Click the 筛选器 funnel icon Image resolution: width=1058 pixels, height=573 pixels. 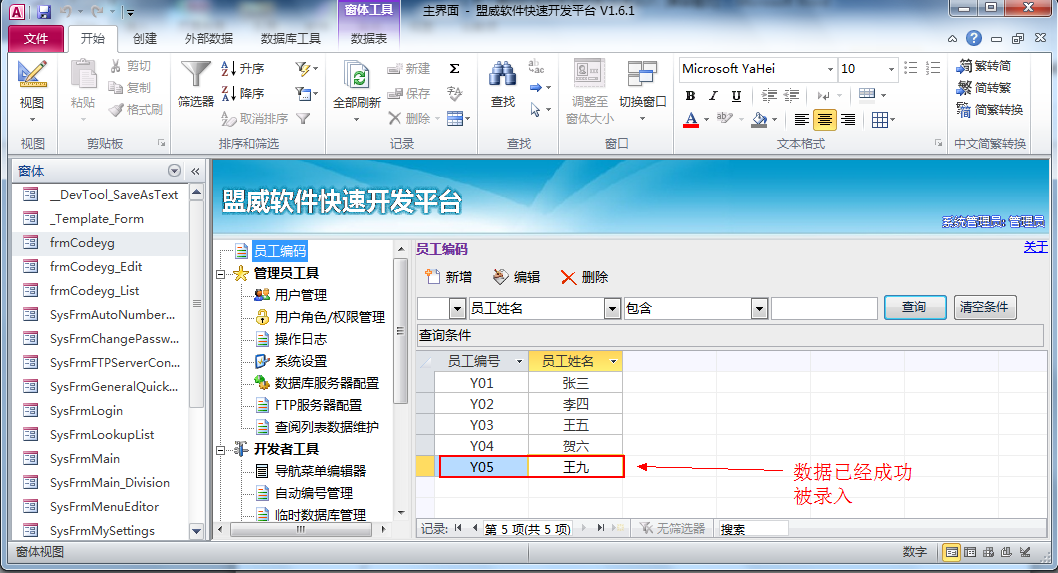coord(196,74)
